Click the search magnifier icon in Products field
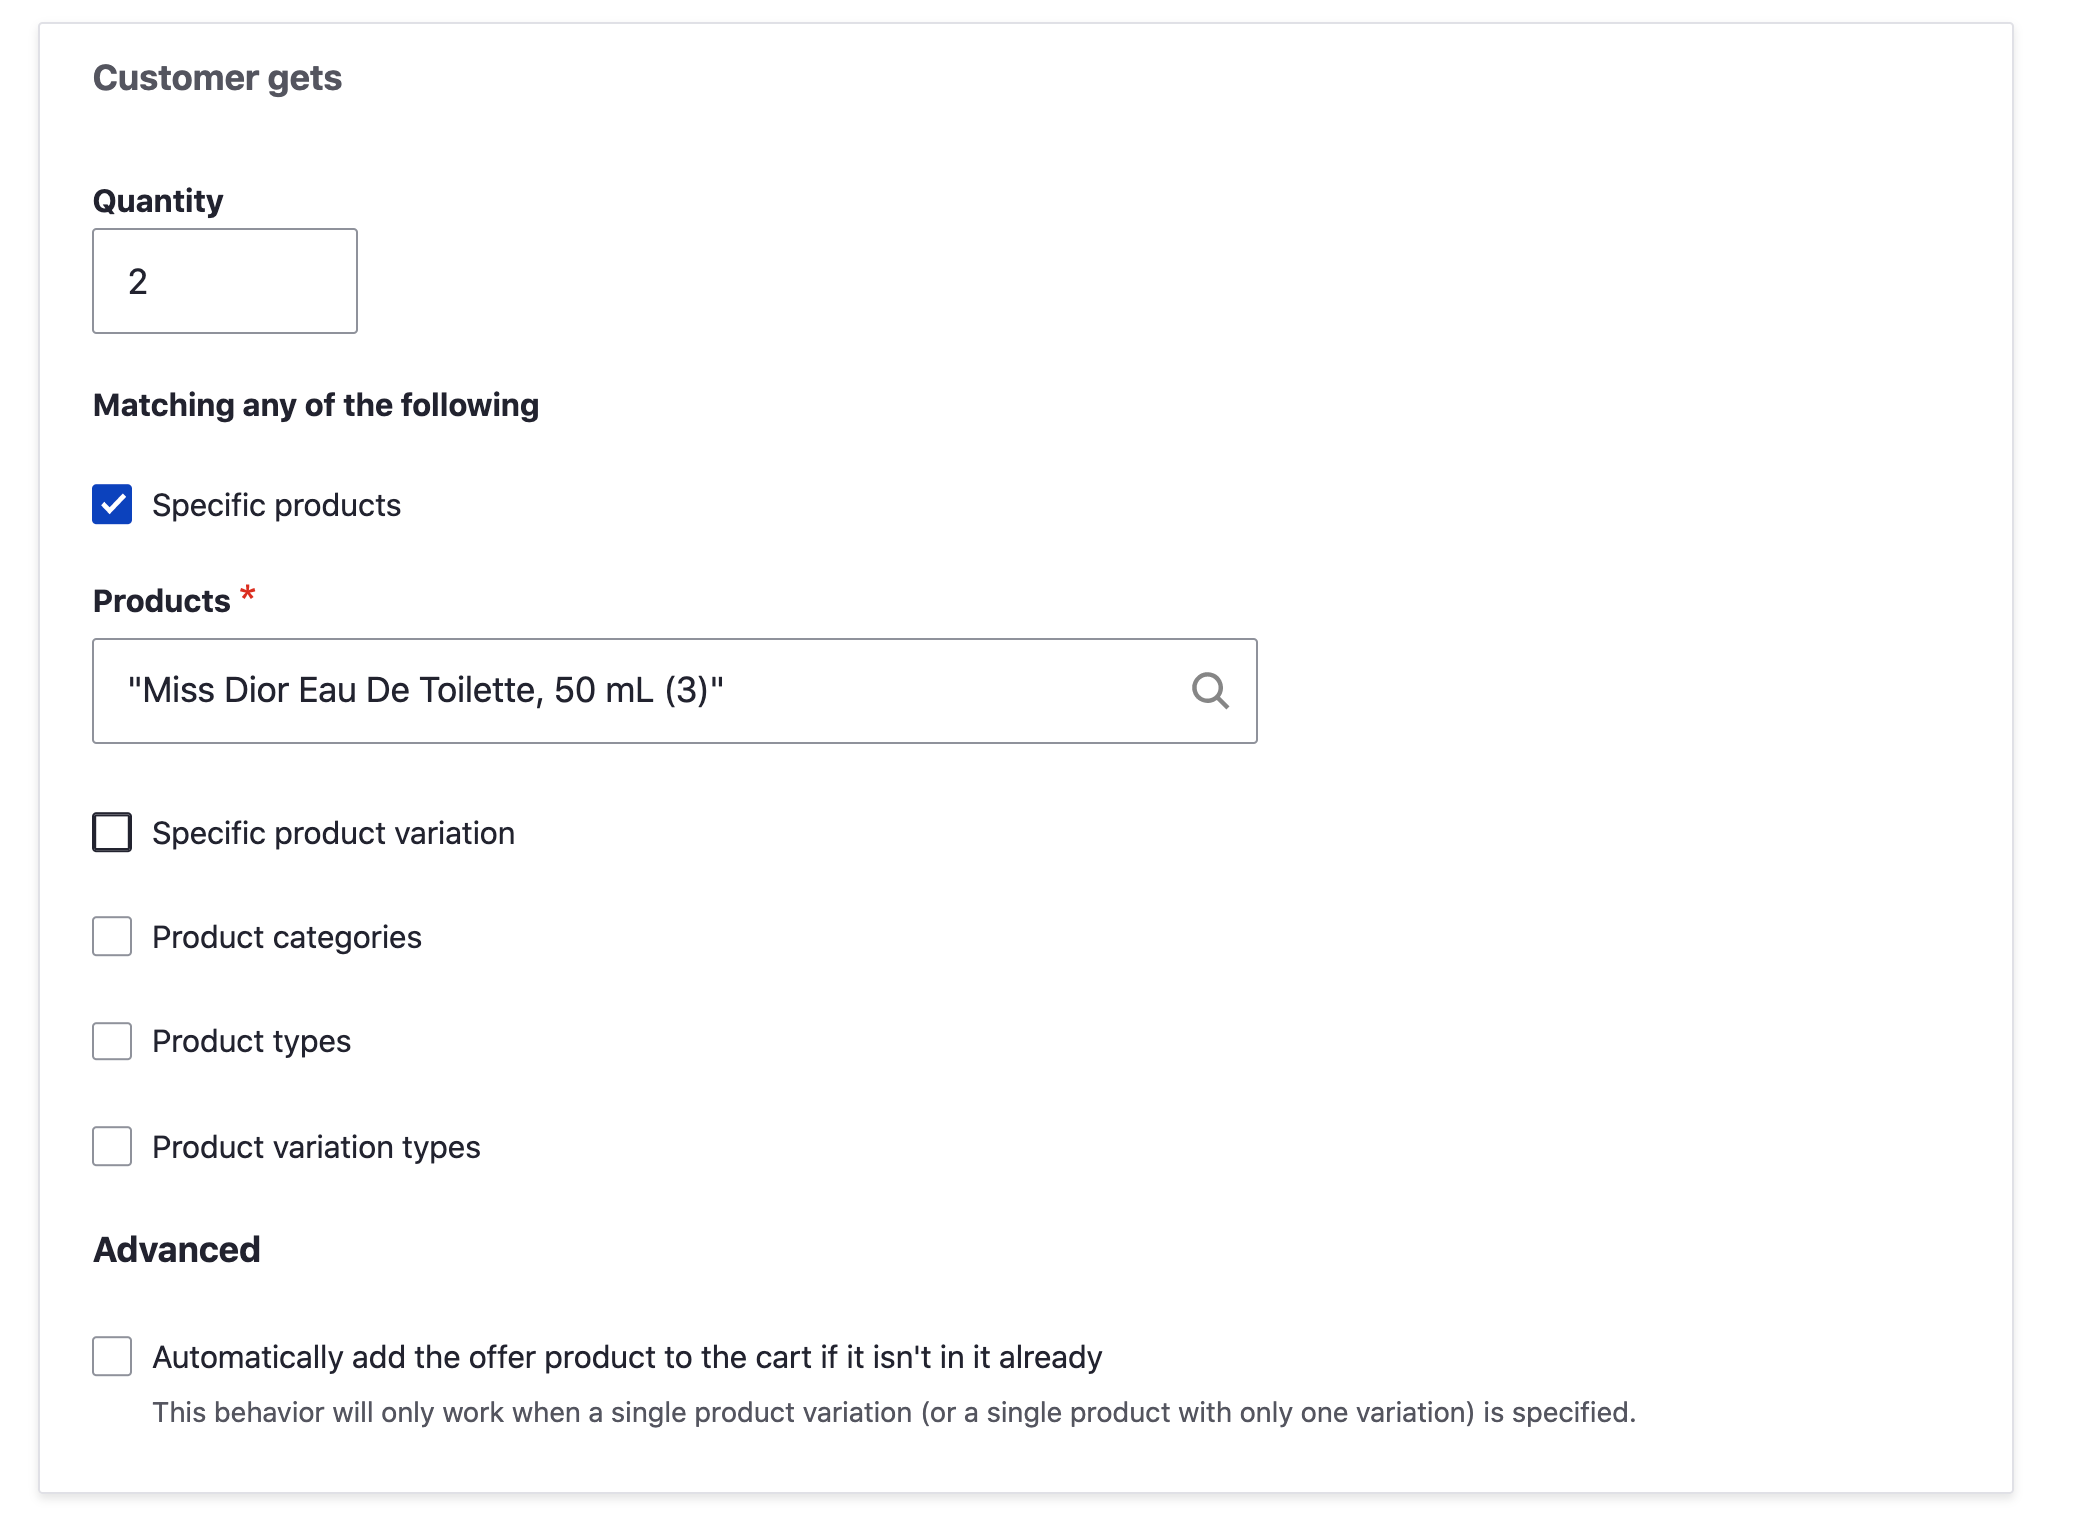 coord(1210,691)
